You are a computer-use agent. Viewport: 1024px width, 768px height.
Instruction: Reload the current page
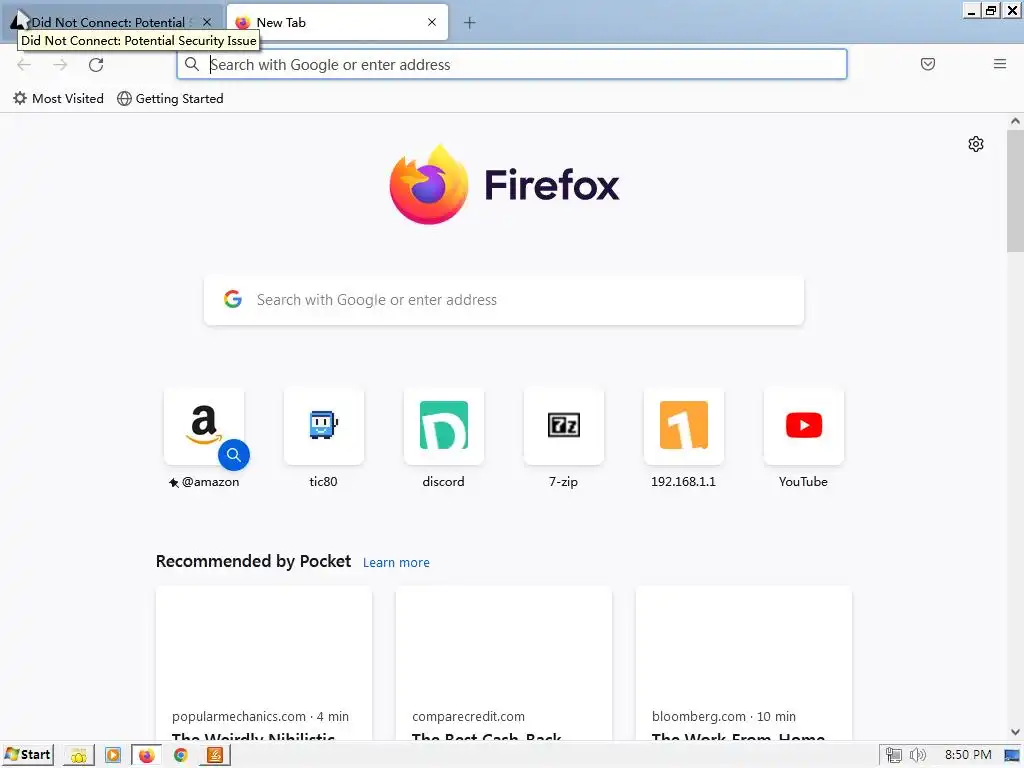point(96,64)
